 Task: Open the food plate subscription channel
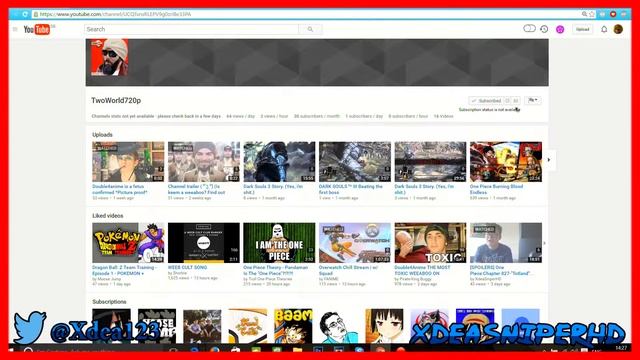point(248,326)
